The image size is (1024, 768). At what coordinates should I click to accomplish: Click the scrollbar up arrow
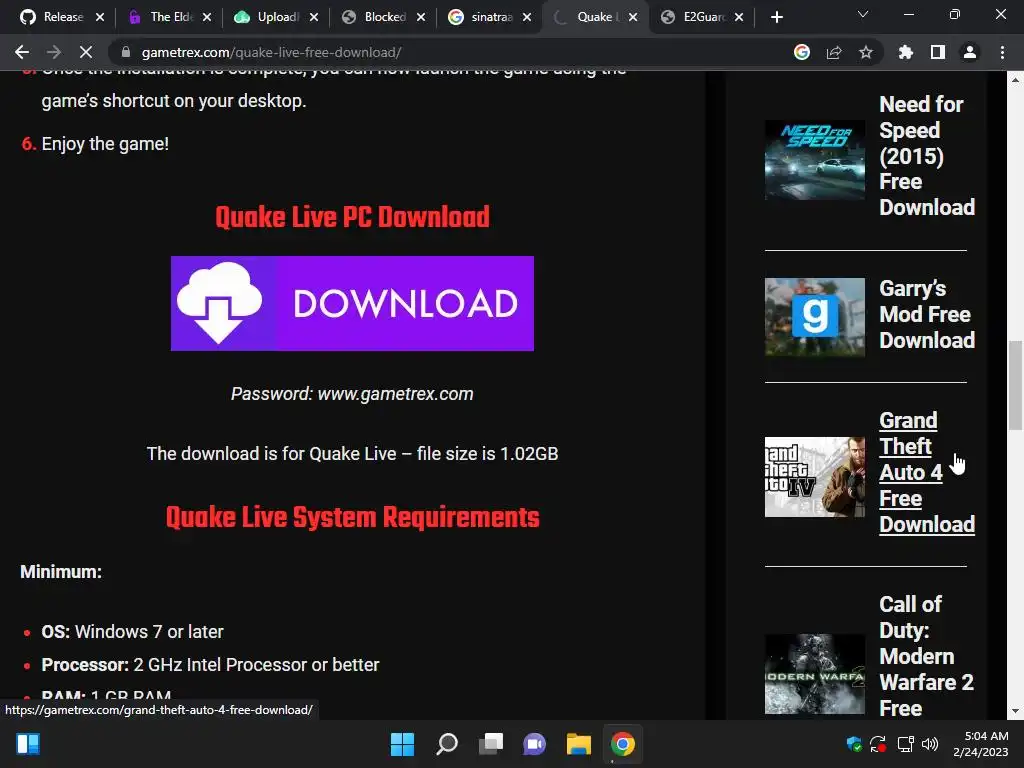1015,80
